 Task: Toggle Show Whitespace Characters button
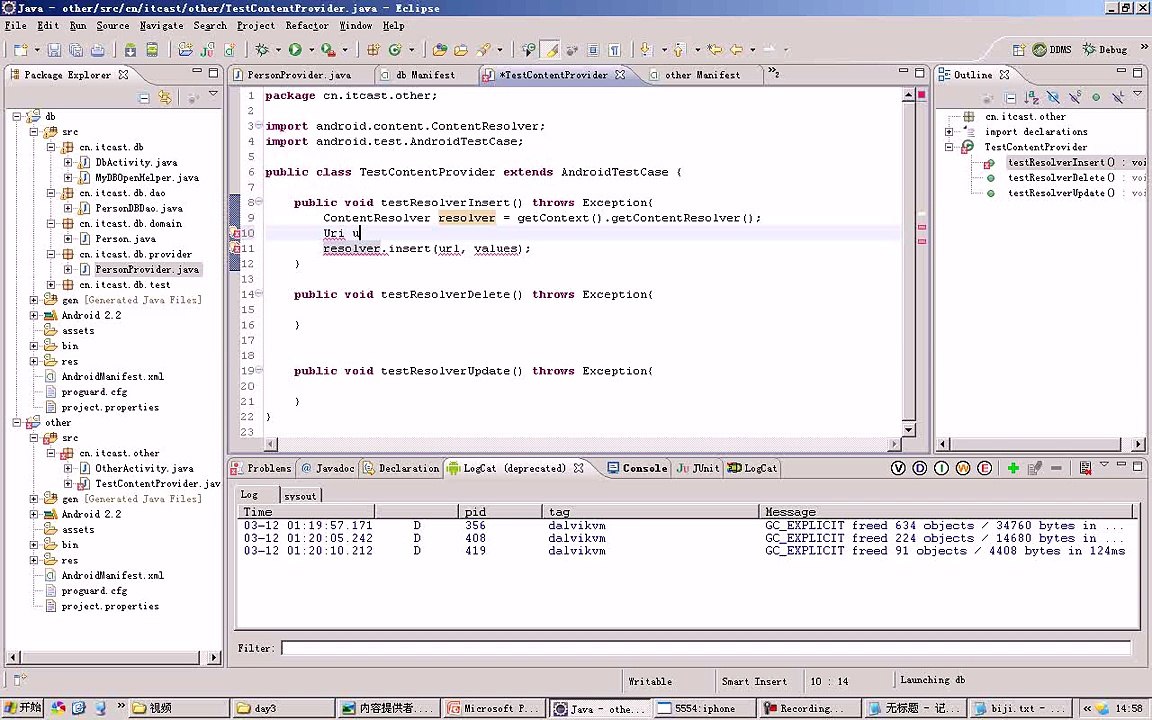615,50
